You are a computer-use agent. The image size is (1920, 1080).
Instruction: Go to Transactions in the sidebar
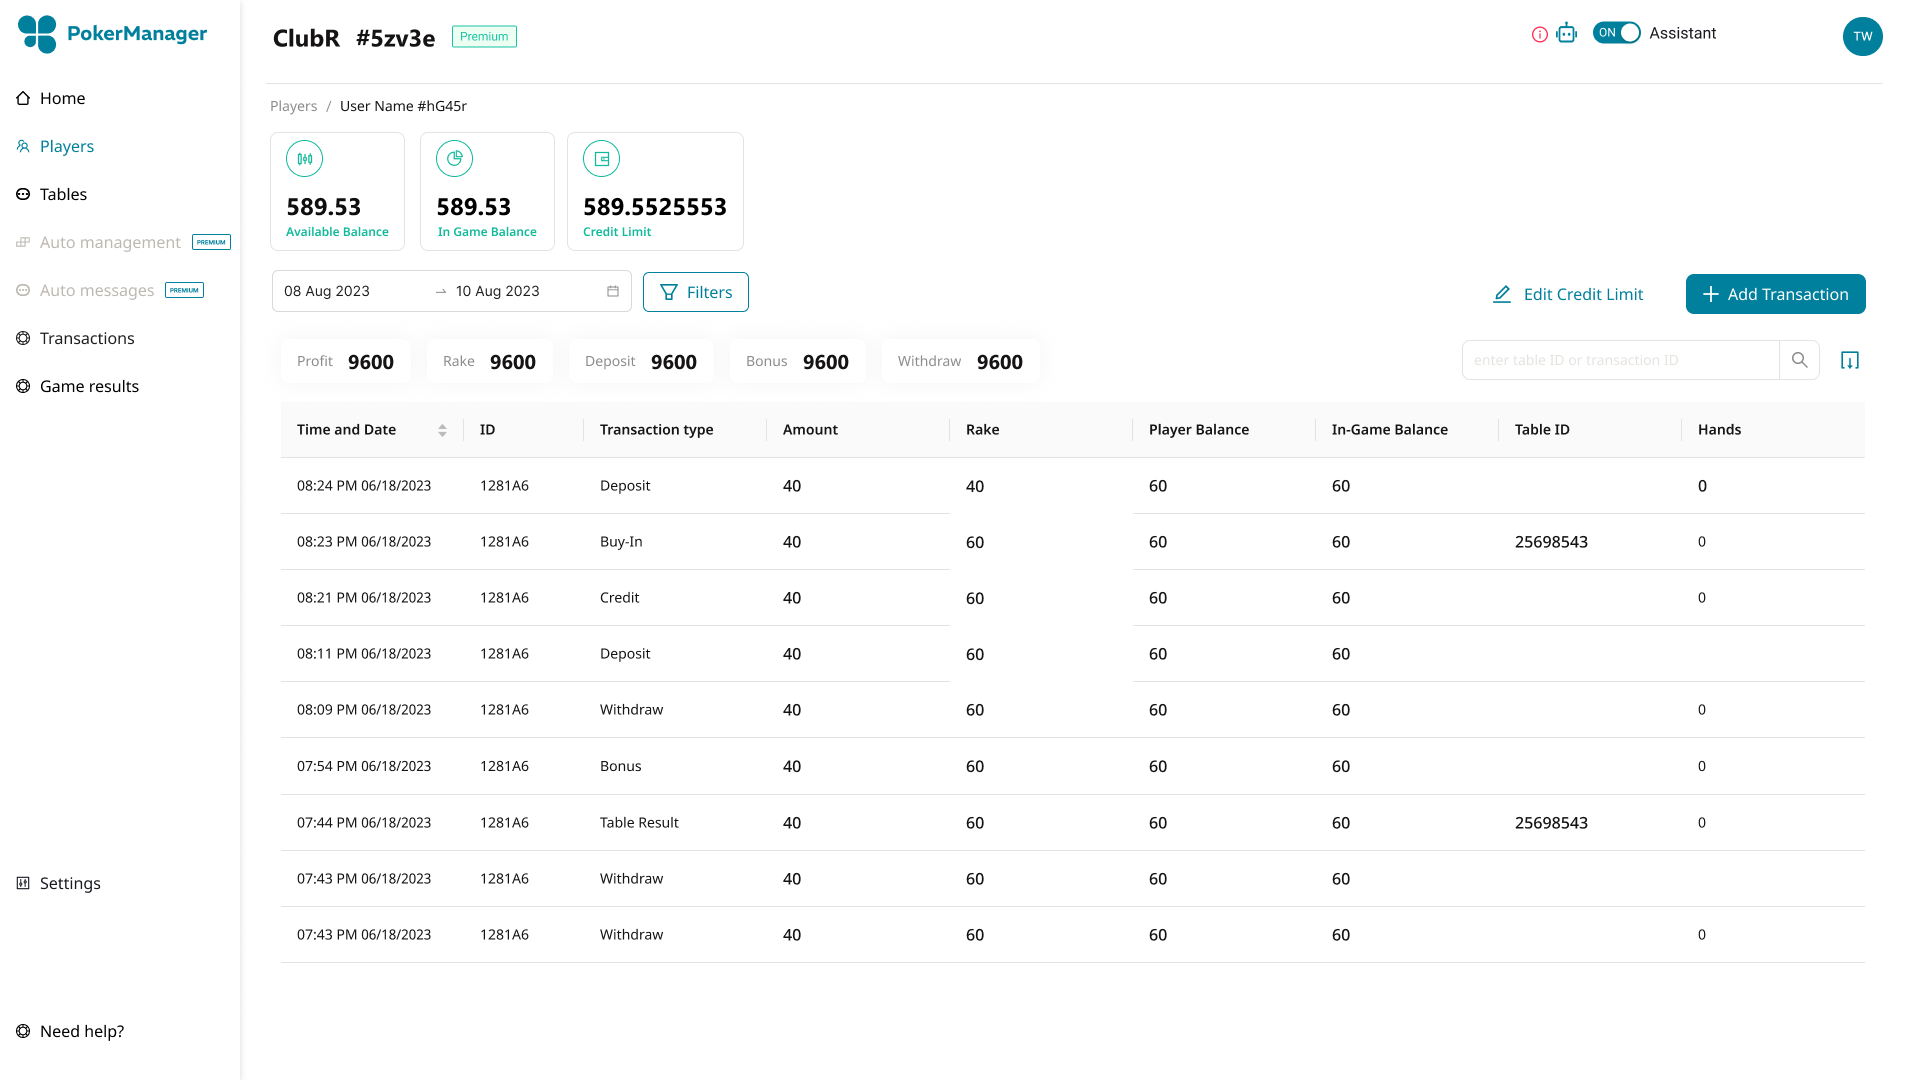[87, 338]
